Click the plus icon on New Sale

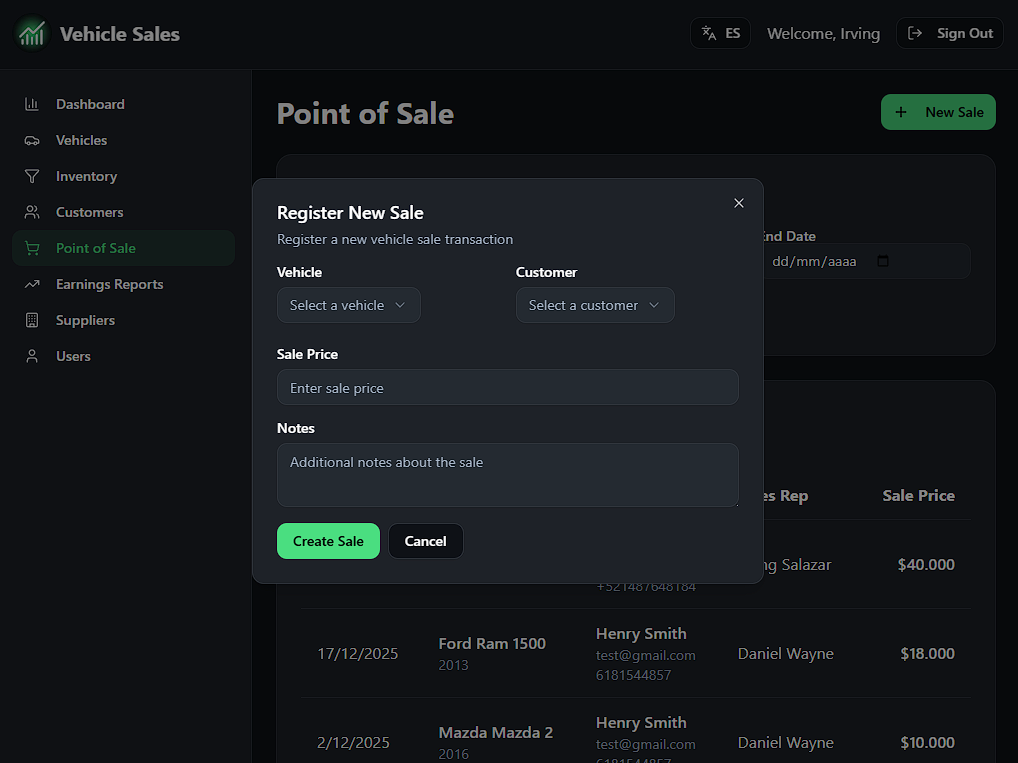pyautogui.click(x=901, y=112)
